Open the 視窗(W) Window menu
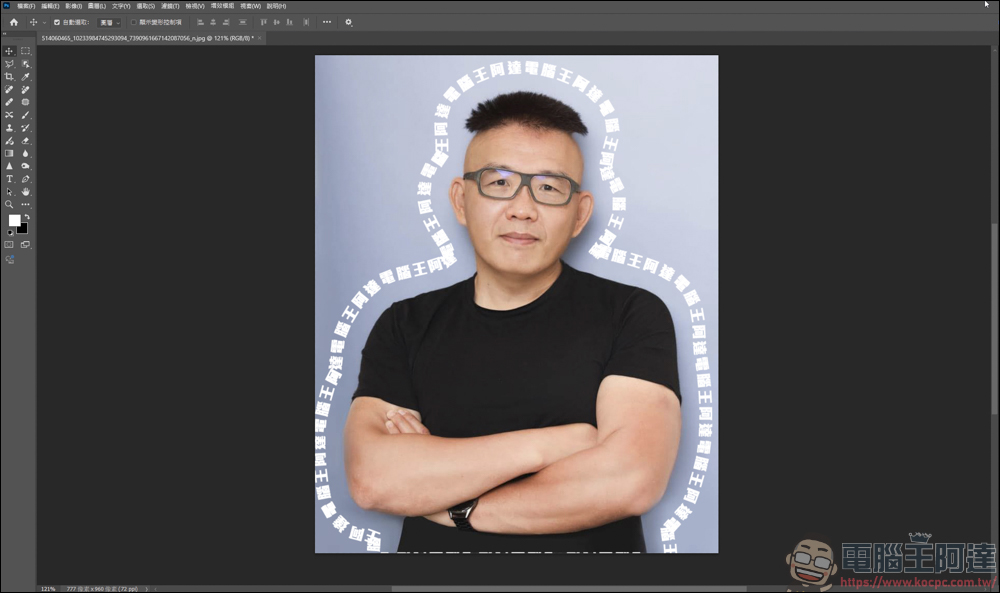Image resolution: width=1000 pixels, height=593 pixels. click(x=250, y=6)
